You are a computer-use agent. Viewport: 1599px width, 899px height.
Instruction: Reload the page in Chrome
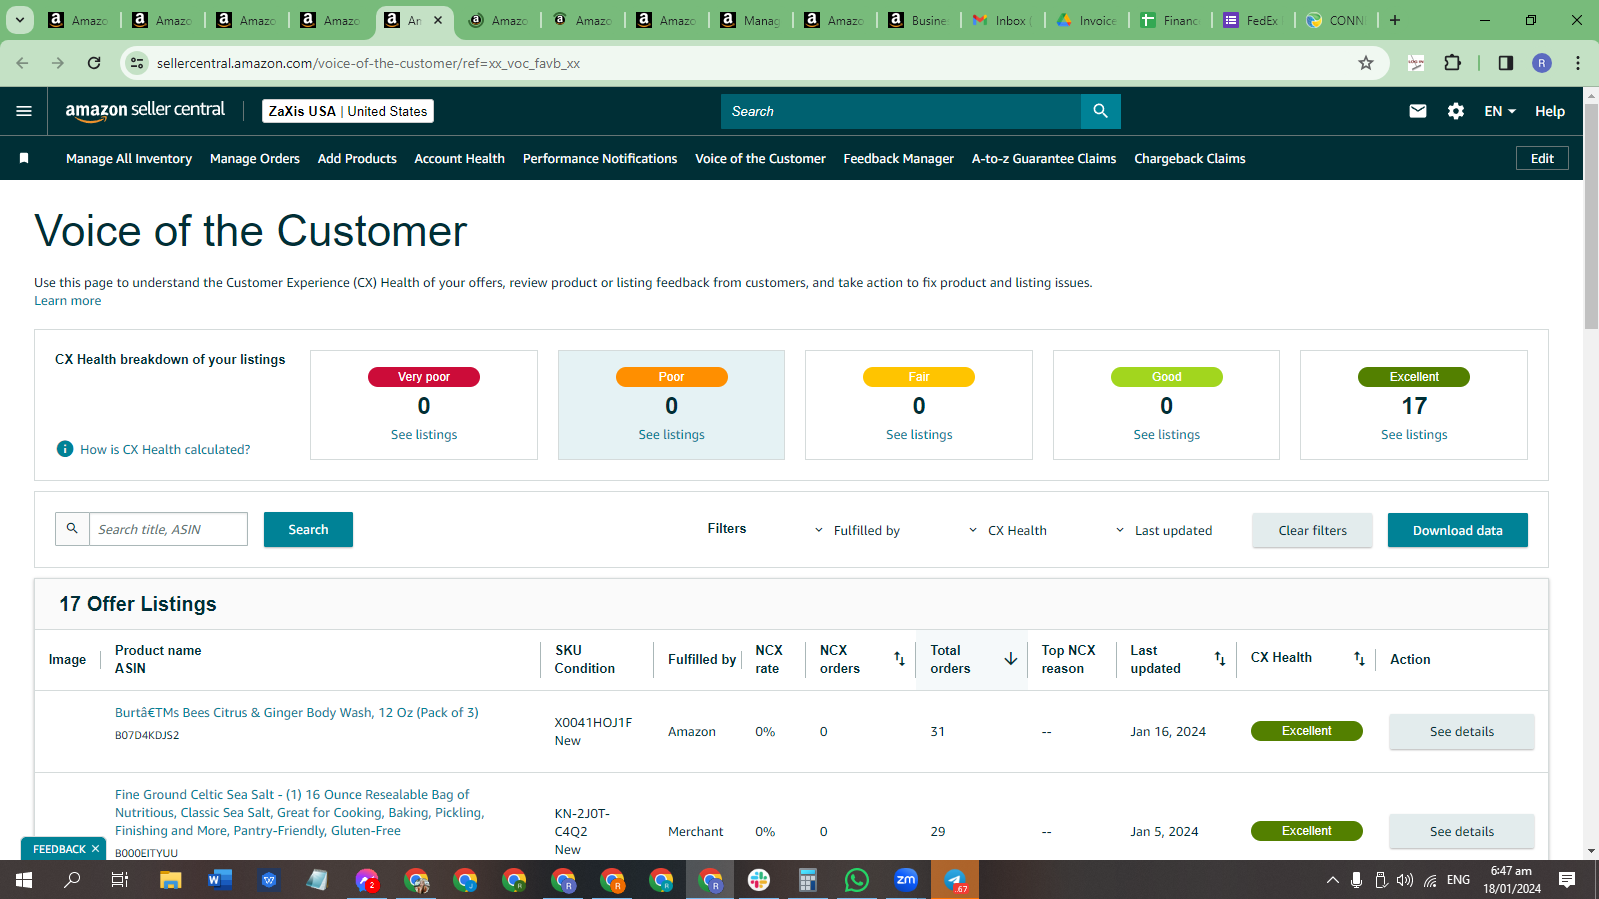94,63
